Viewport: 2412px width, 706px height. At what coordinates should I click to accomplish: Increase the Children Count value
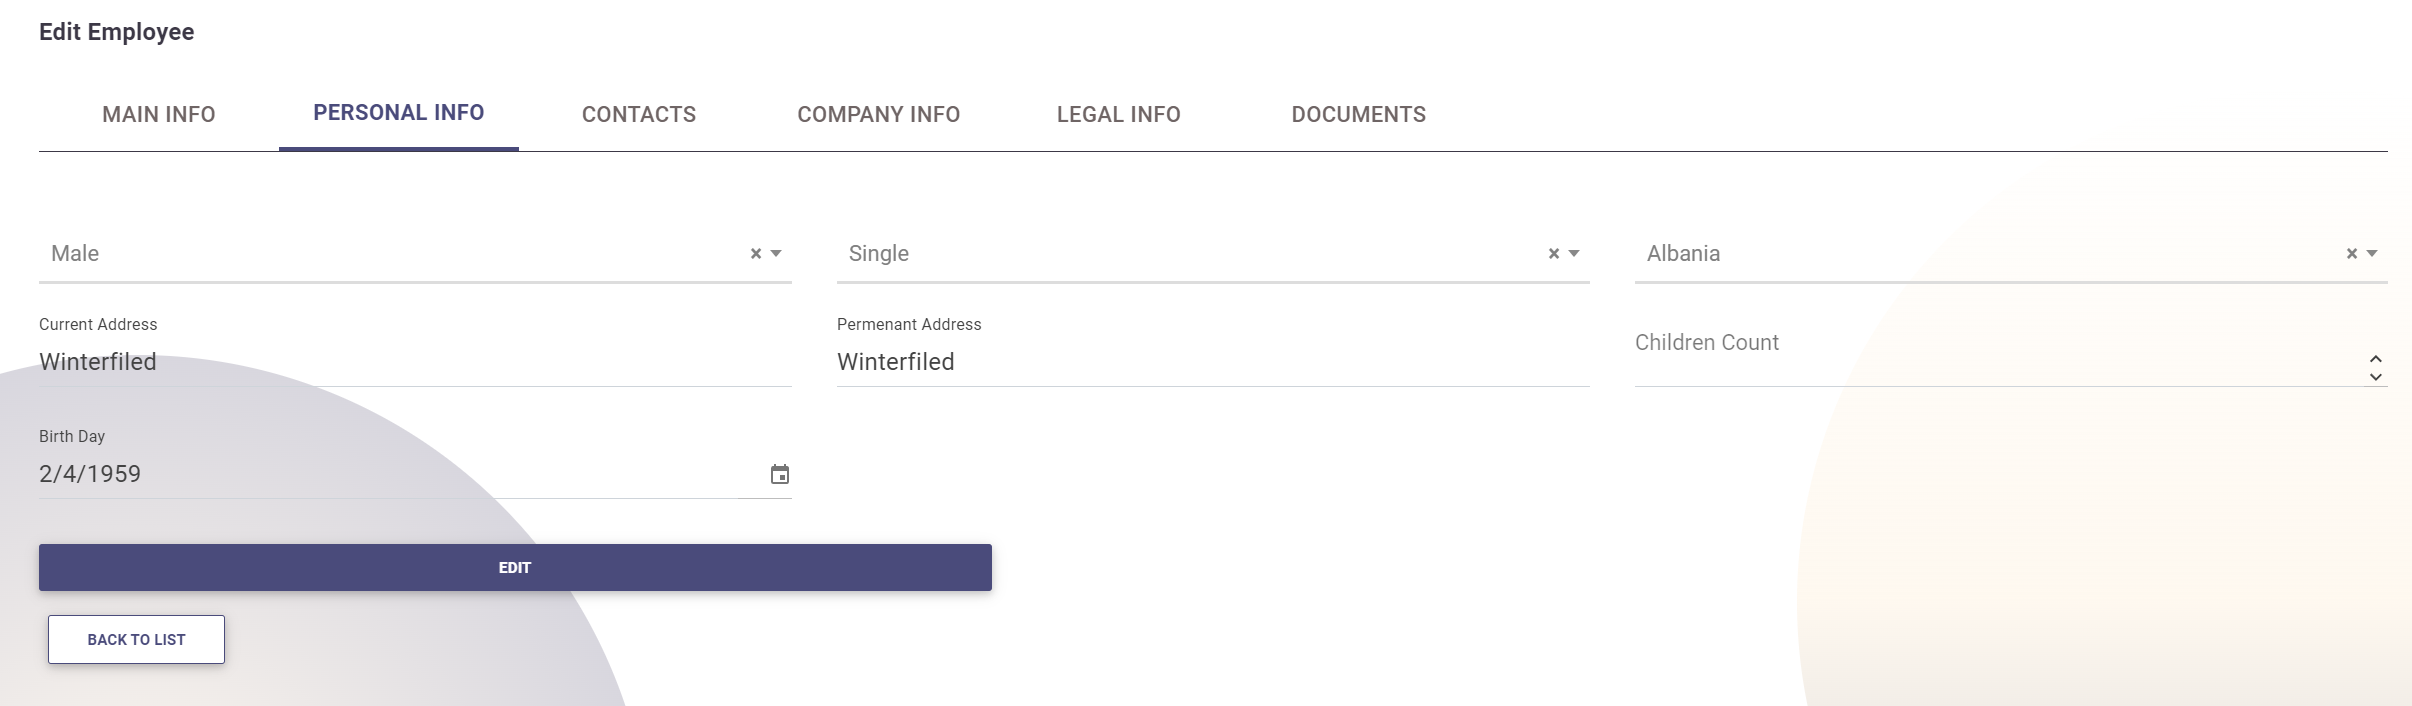coord(2376,359)
